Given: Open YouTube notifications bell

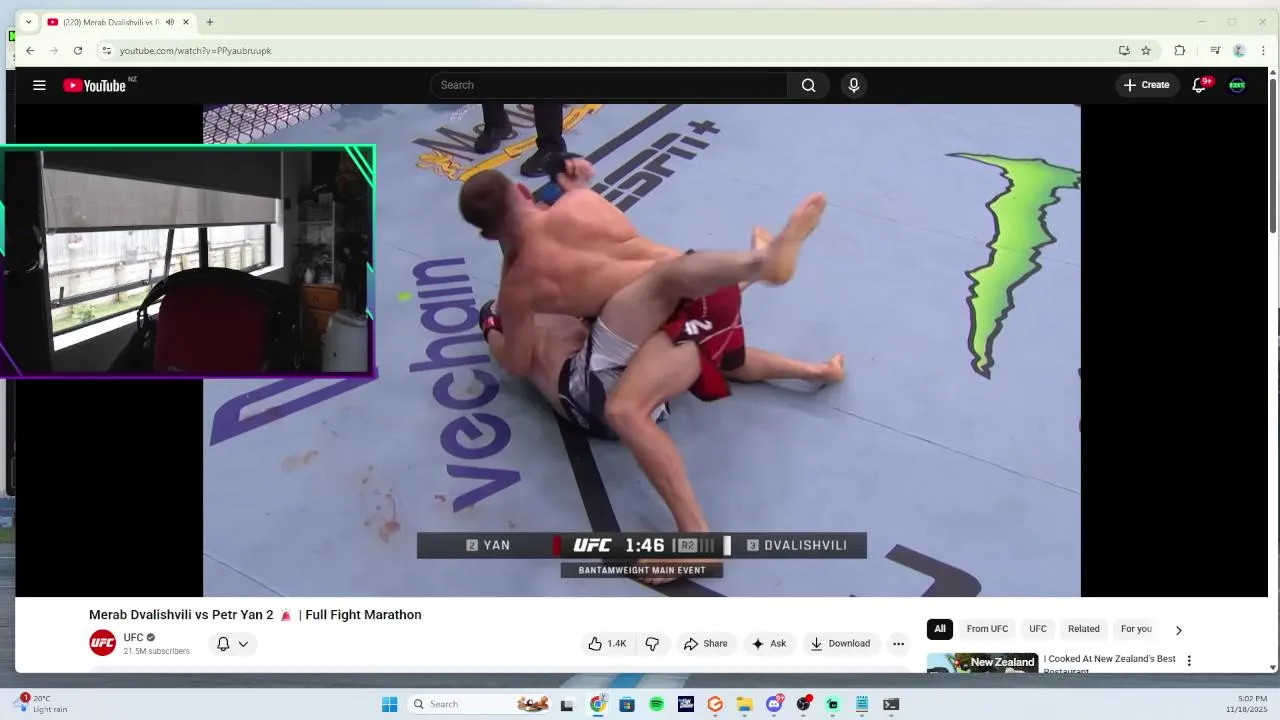Looking at the screenshot, I should pyautogui.click(x=1199, y=85).
